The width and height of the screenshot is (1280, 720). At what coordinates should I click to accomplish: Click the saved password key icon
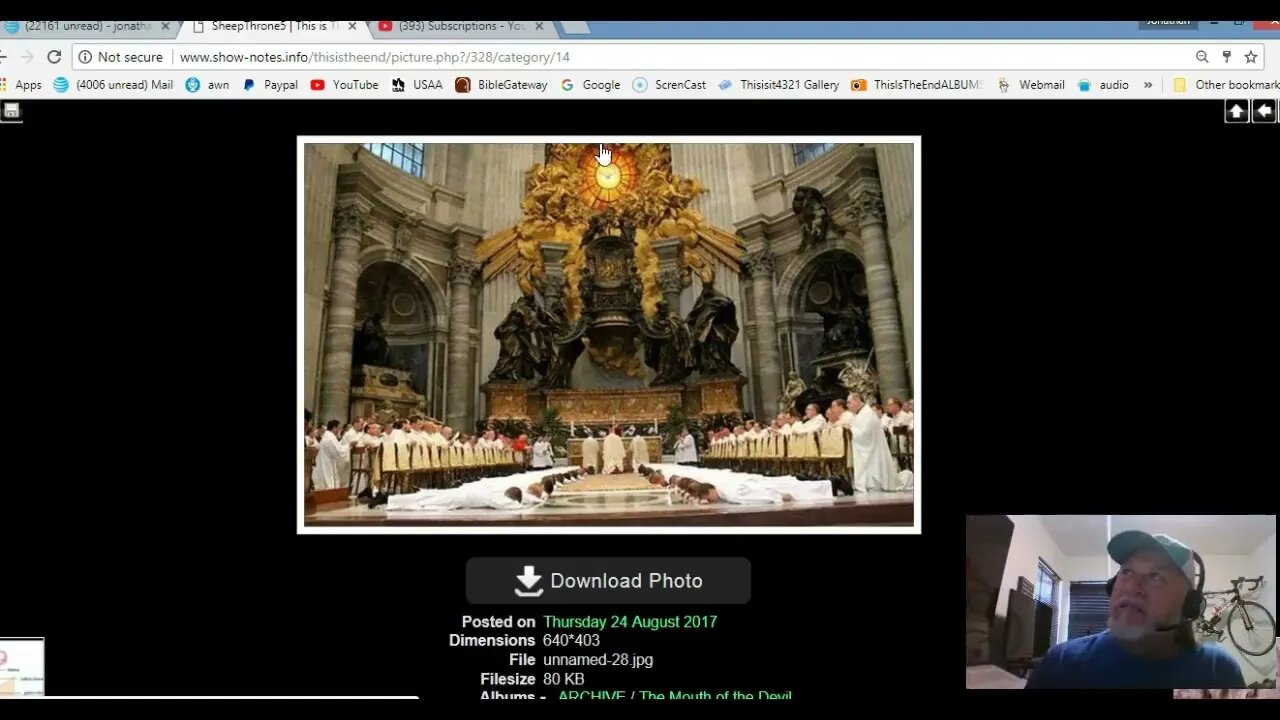1227,57
